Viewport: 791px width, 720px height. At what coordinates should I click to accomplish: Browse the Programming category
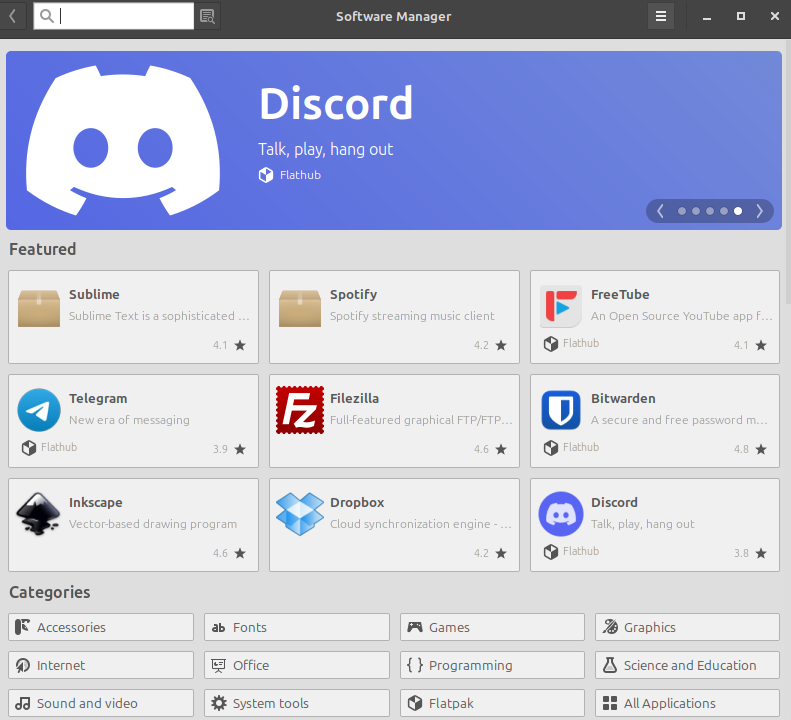pyautogui.click(x=492, y=665)
